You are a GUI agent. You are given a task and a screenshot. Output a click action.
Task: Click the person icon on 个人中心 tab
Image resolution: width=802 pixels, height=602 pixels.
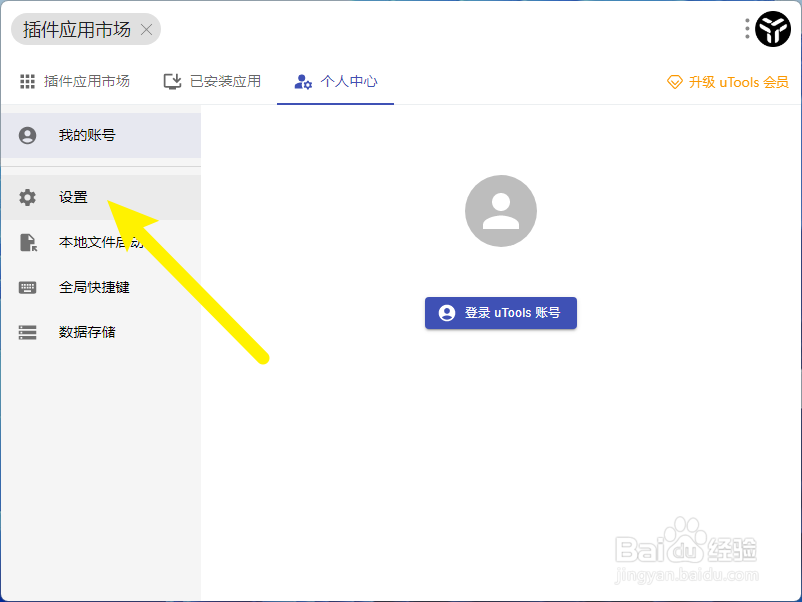tap(302, 81)
